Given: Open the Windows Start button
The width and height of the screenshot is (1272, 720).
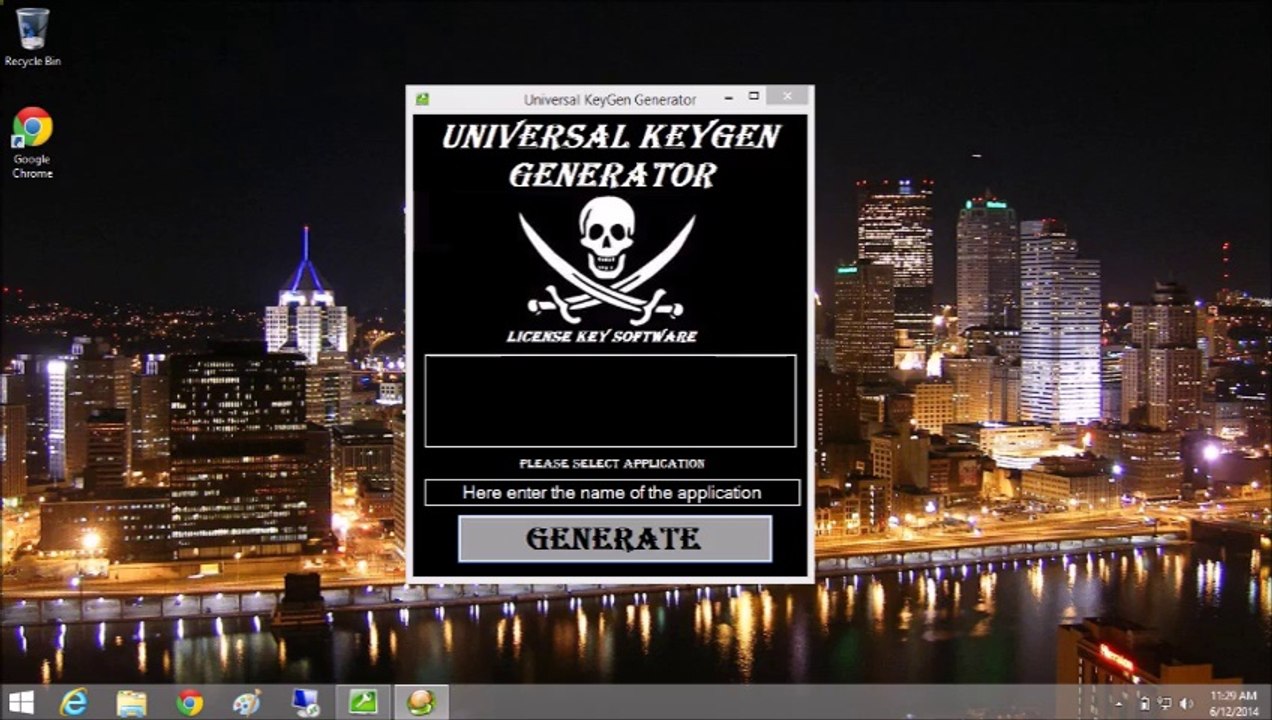Looking at the screenshot, I should pos(21,702).
